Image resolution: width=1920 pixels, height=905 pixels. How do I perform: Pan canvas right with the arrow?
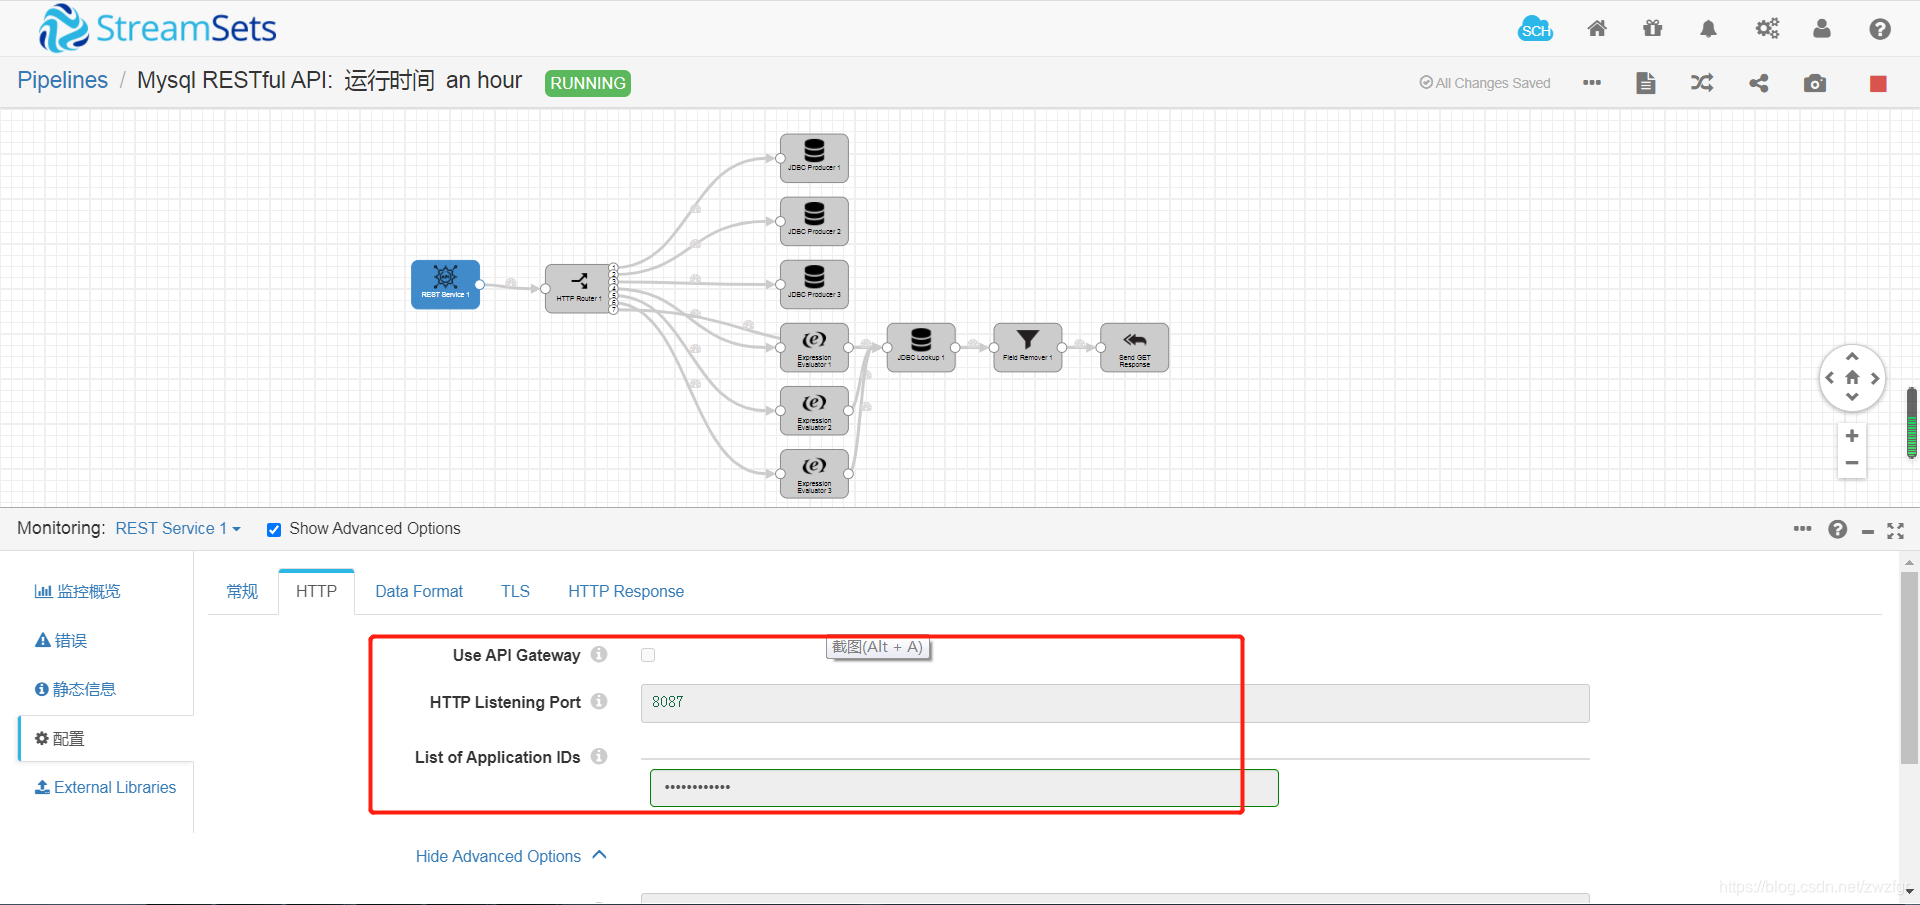coord(1875,378)
